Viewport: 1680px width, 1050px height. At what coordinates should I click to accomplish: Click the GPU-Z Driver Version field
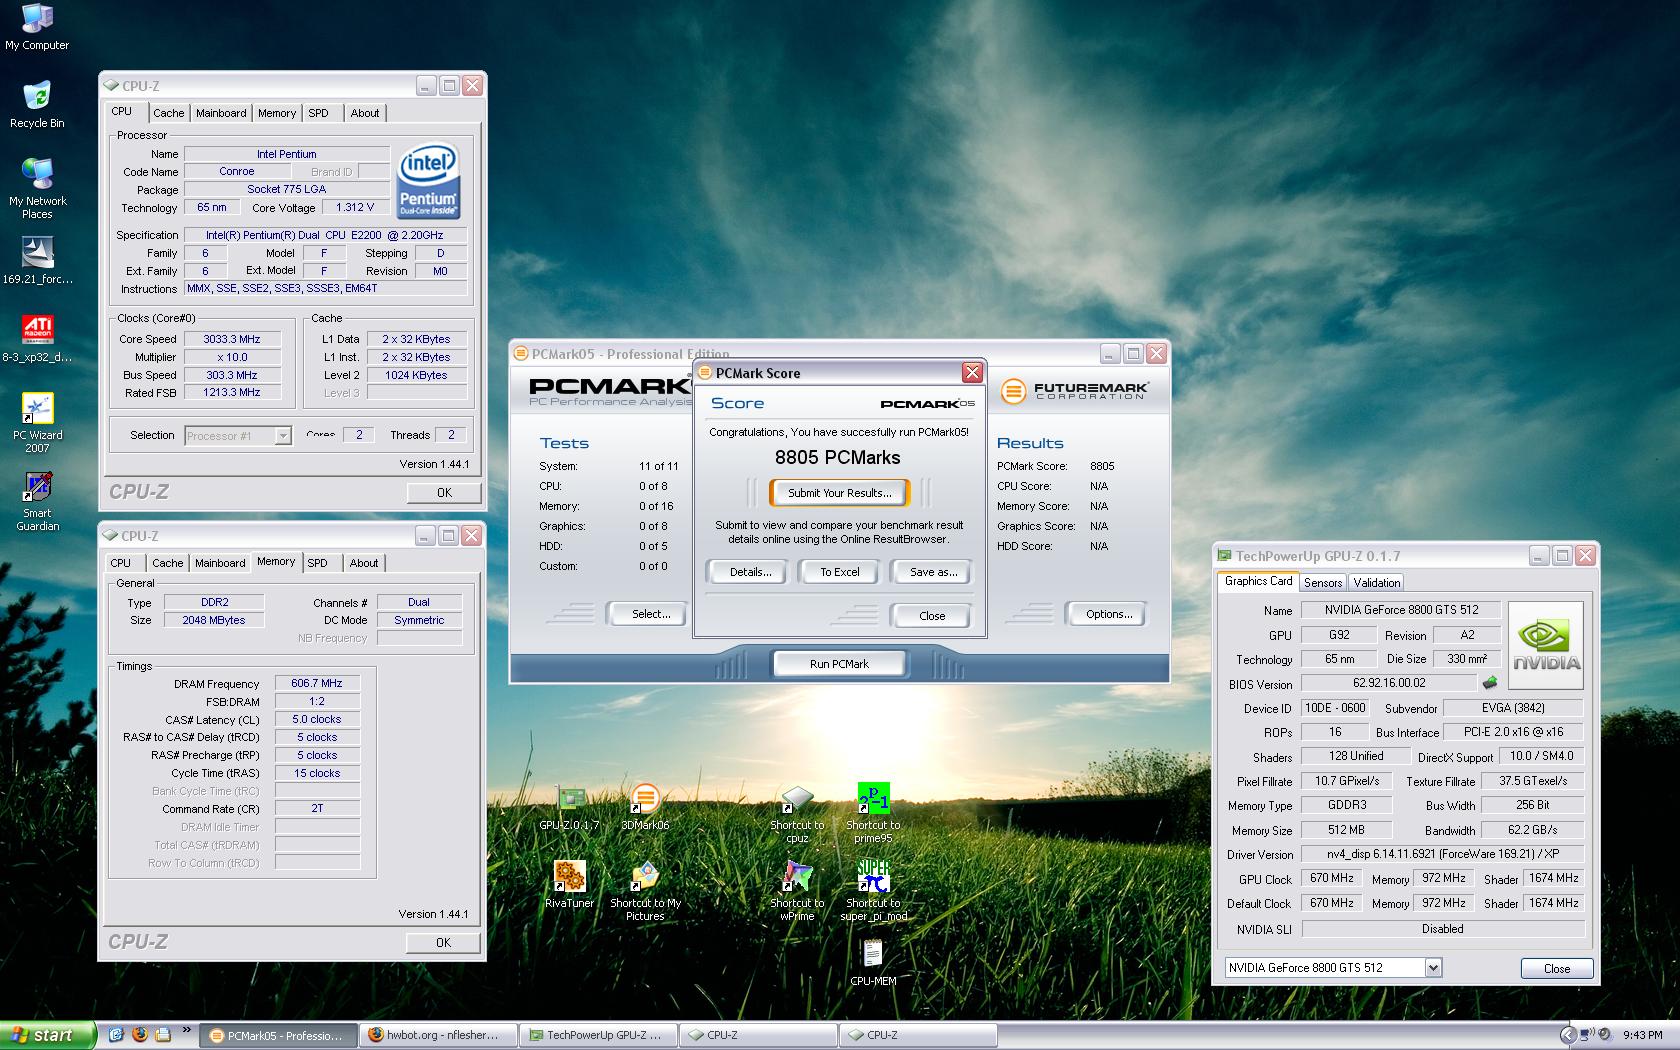[x=1443, y=854]
